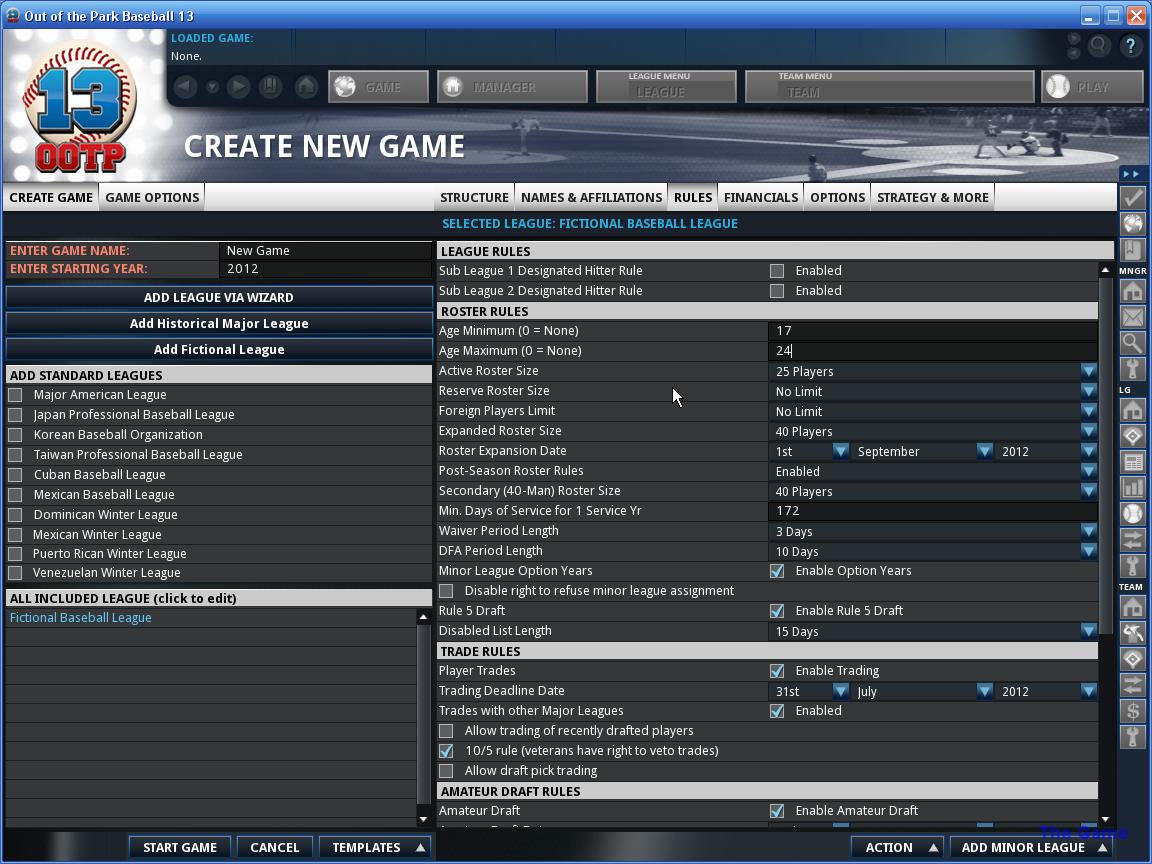
Task: Open the team finances dollar icon
Action: tap(1132, 711)
